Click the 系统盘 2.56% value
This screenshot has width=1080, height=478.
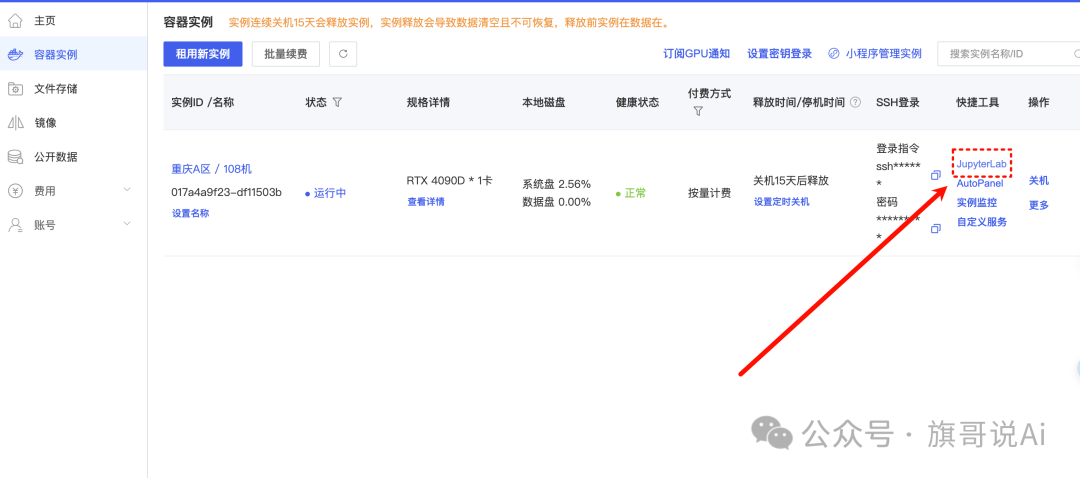tap(557, 184)
